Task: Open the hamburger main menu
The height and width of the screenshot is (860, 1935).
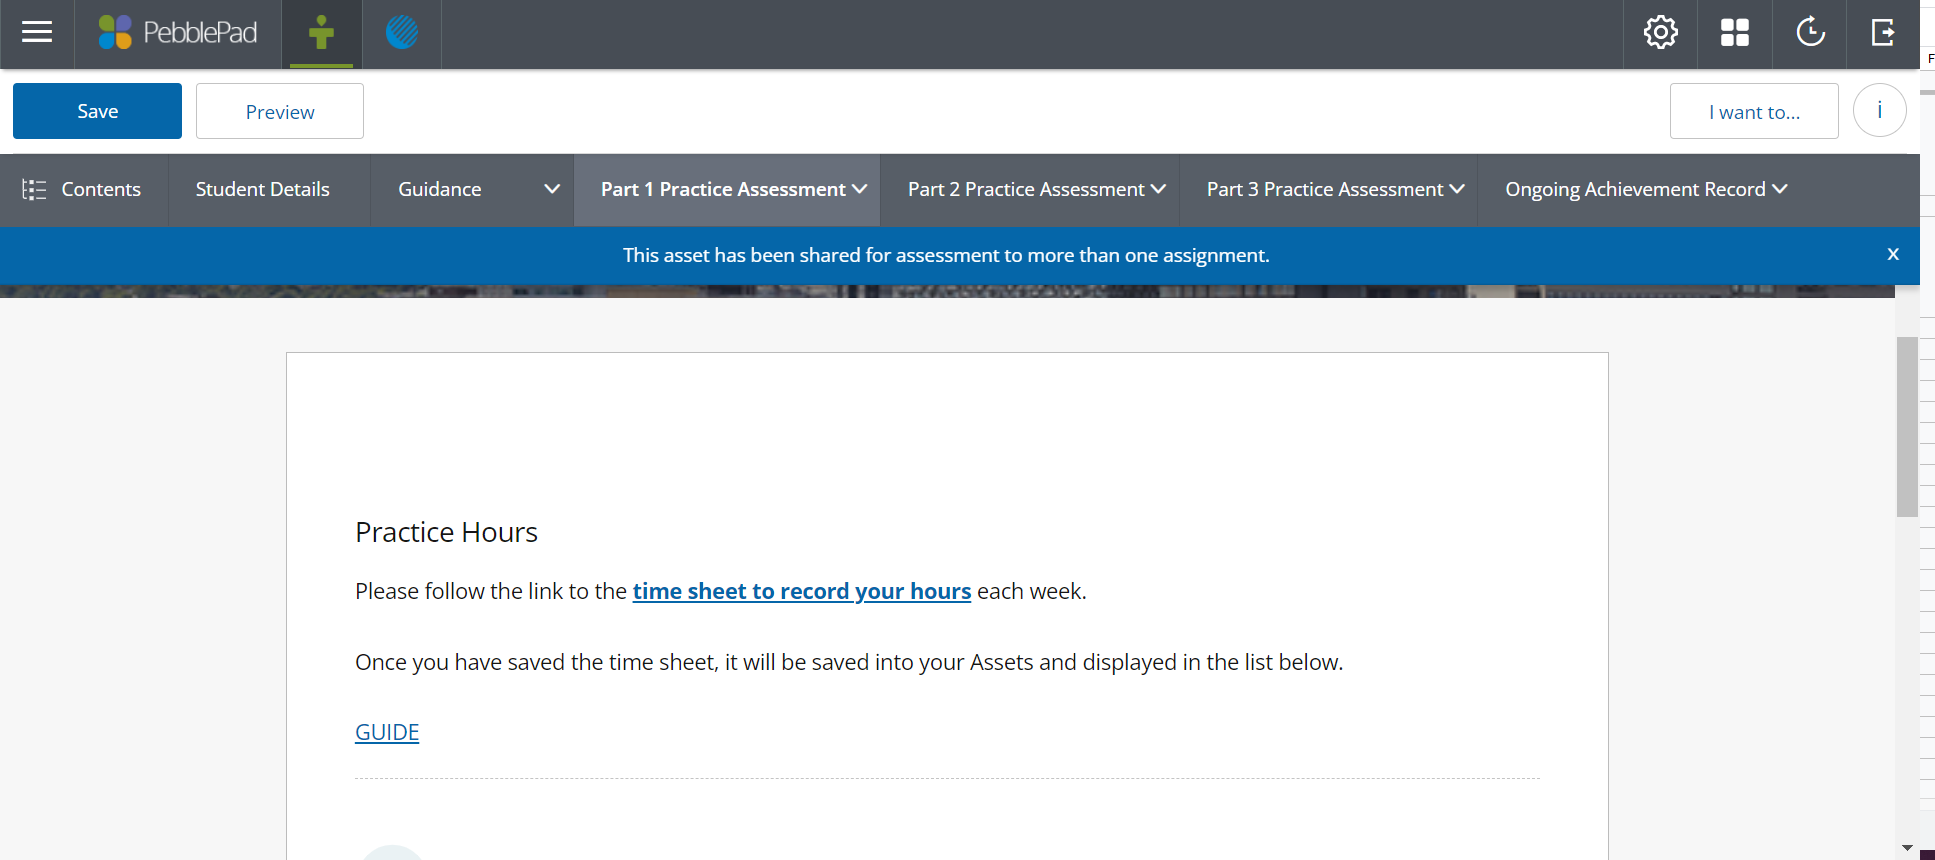Action: pyautogui.click(x=37, y=33)
